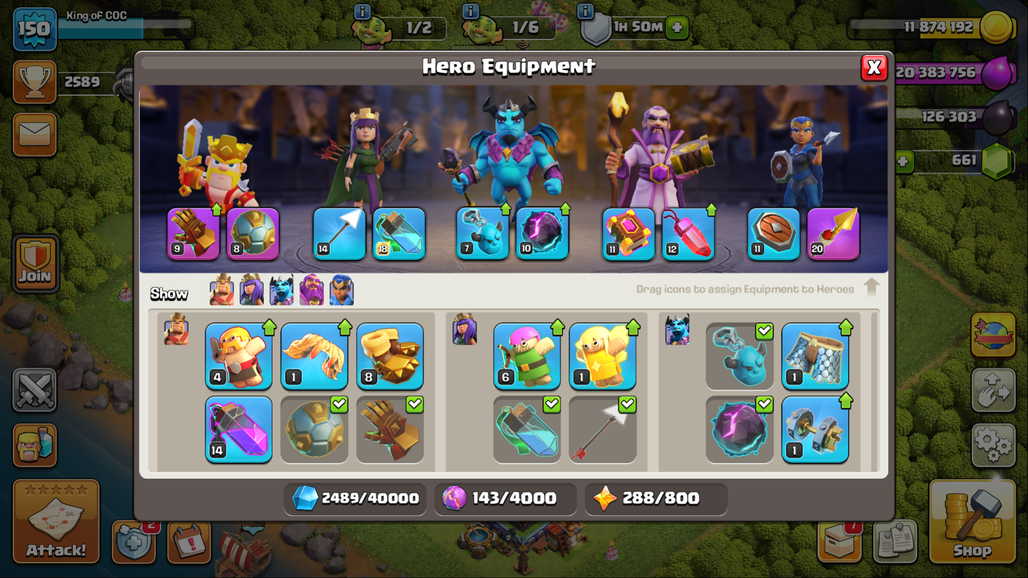Click the King of COC experience bar
The height and width of the screenshot is (578, 1028).
[x=125, y=25]
